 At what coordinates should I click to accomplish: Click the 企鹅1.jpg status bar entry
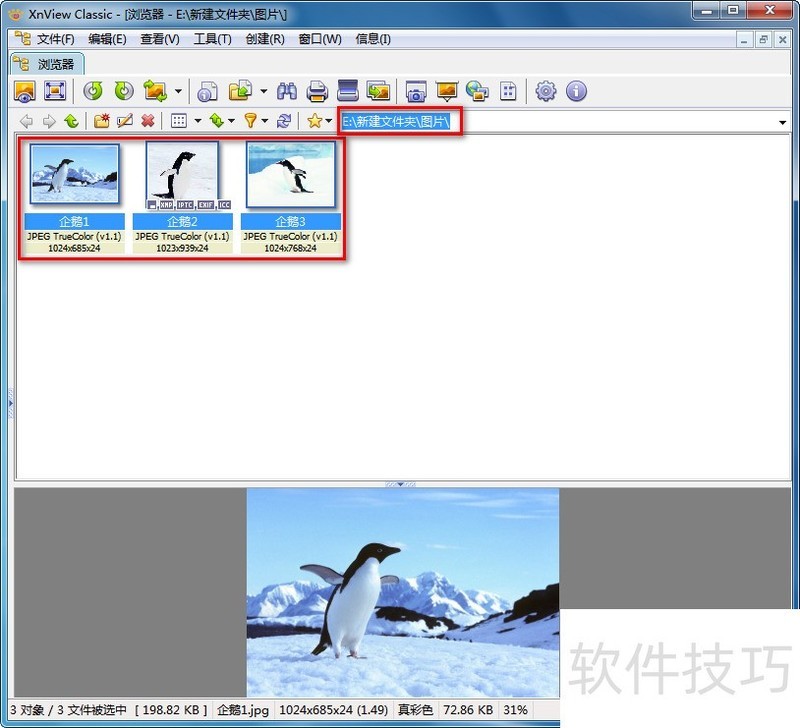tap(243, 710)
